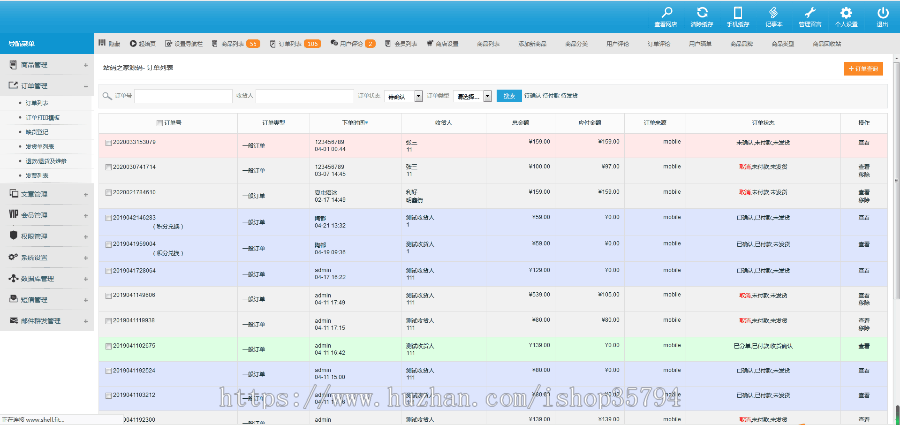The width and height of the screenshot is (900, 425).
Task: Click the envelope 邮件群发管理 sidebar icon
Action: point(13,320)
